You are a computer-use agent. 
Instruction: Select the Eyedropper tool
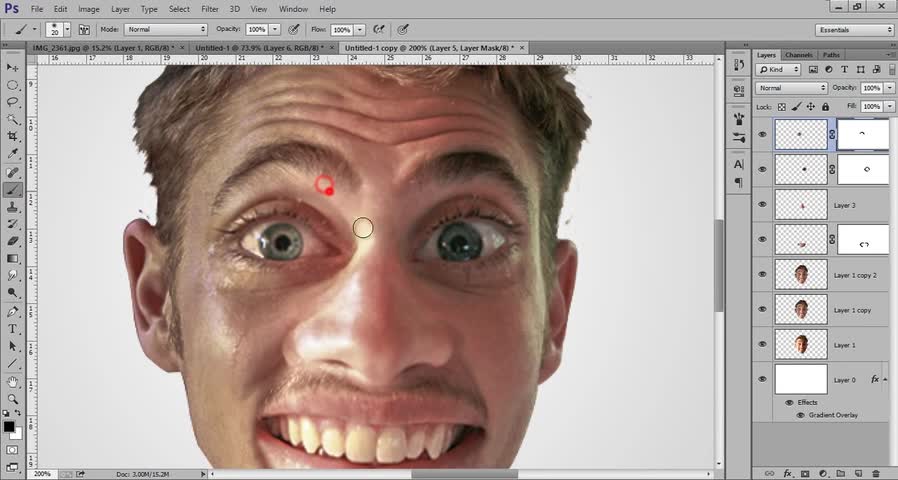coord(12,154)
